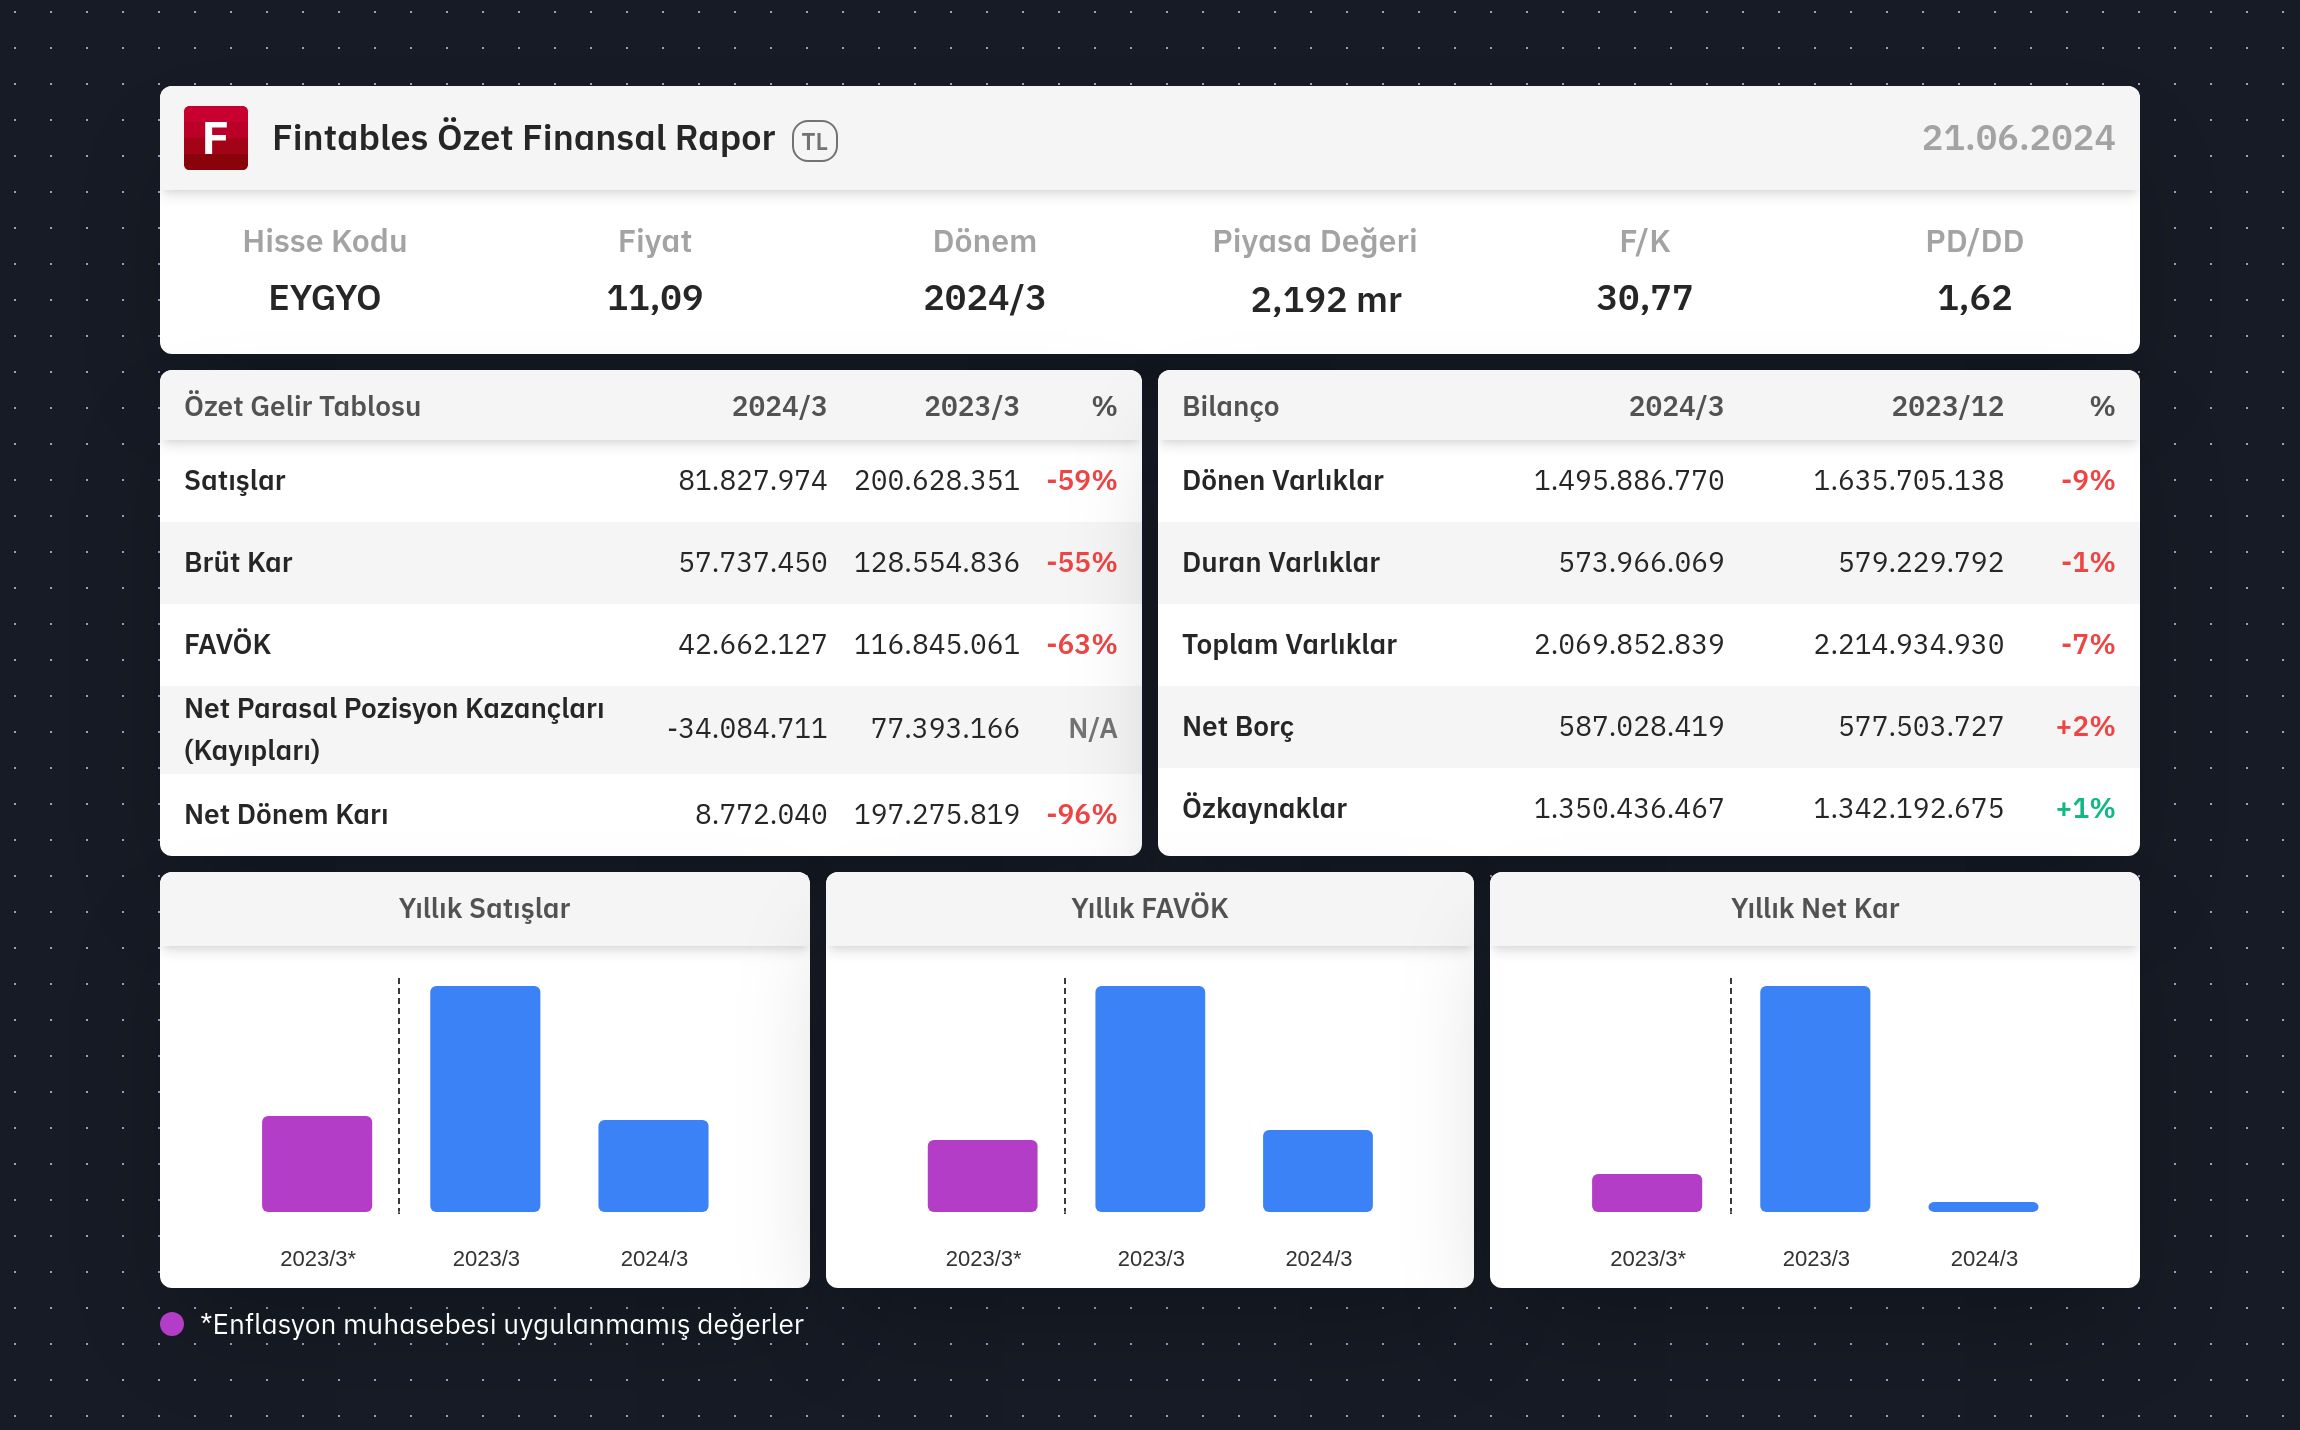Screen dimensions: 2300x1430
Task: Click Toplam Varlıklar value 2.069.852.839
Action: coord(1629,644)
